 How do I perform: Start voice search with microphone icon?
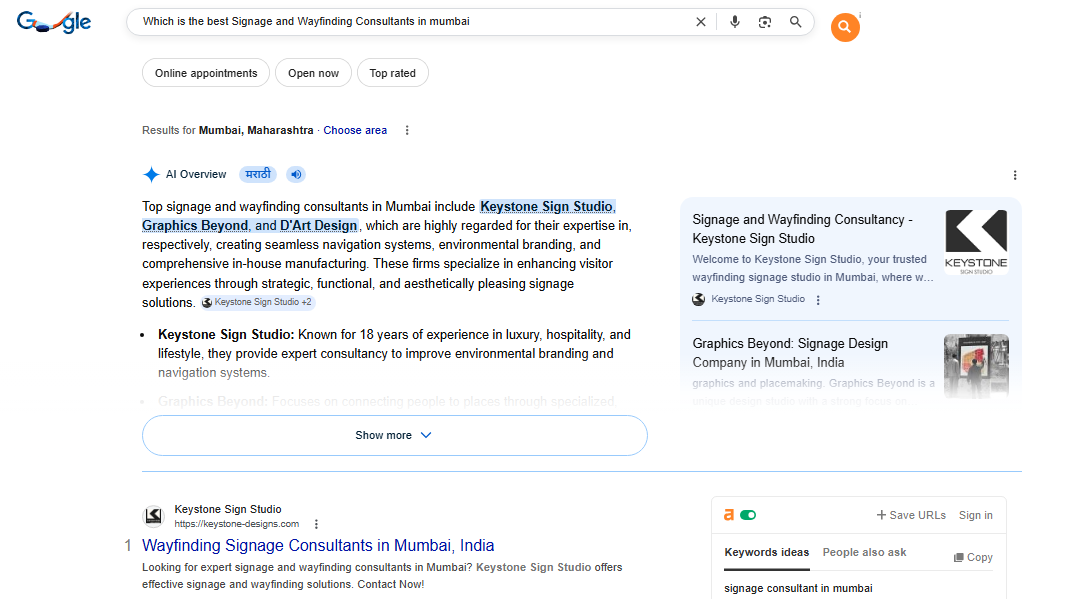click(x=735, y=22)
